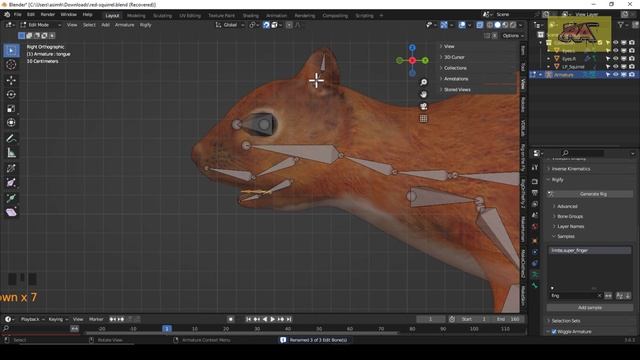Toggle visibility eye for Armature row
Image resolution: width=640 pixels, height=360 pixels.
[616, 75]
